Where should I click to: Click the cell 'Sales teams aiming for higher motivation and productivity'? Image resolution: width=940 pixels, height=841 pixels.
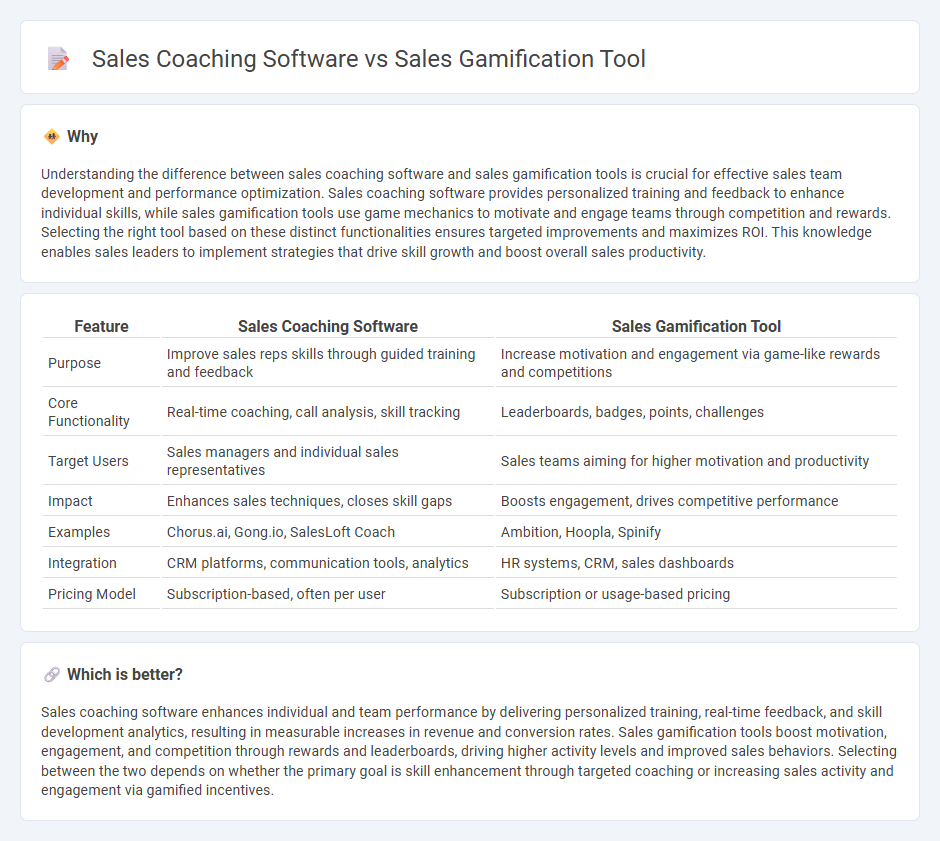coord(696,461)
